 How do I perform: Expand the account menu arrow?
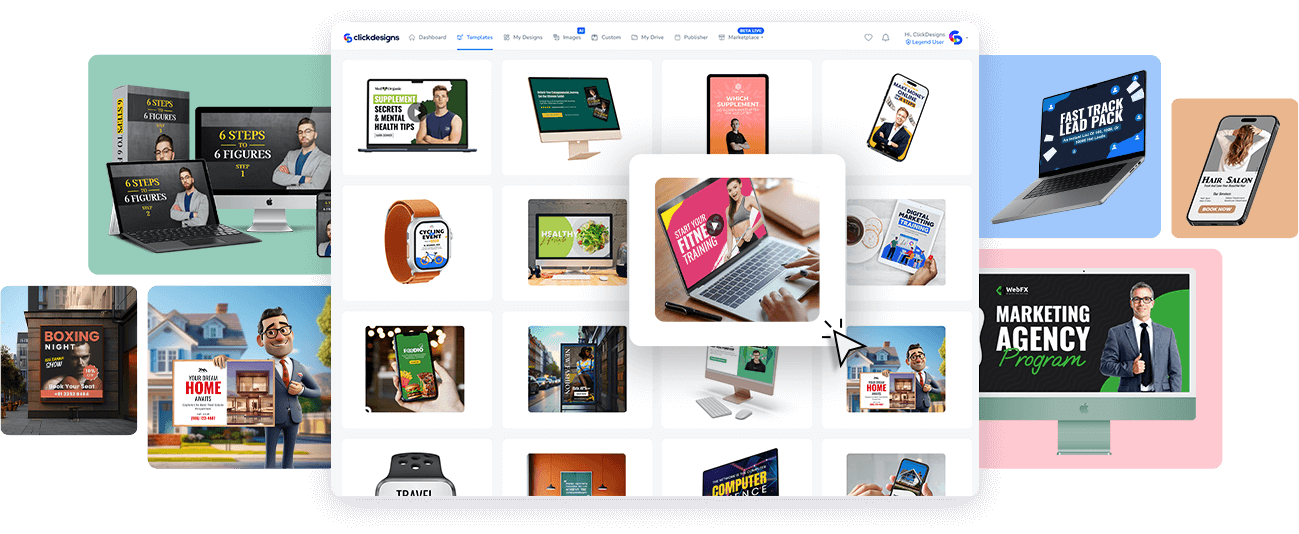pos(967,38)
